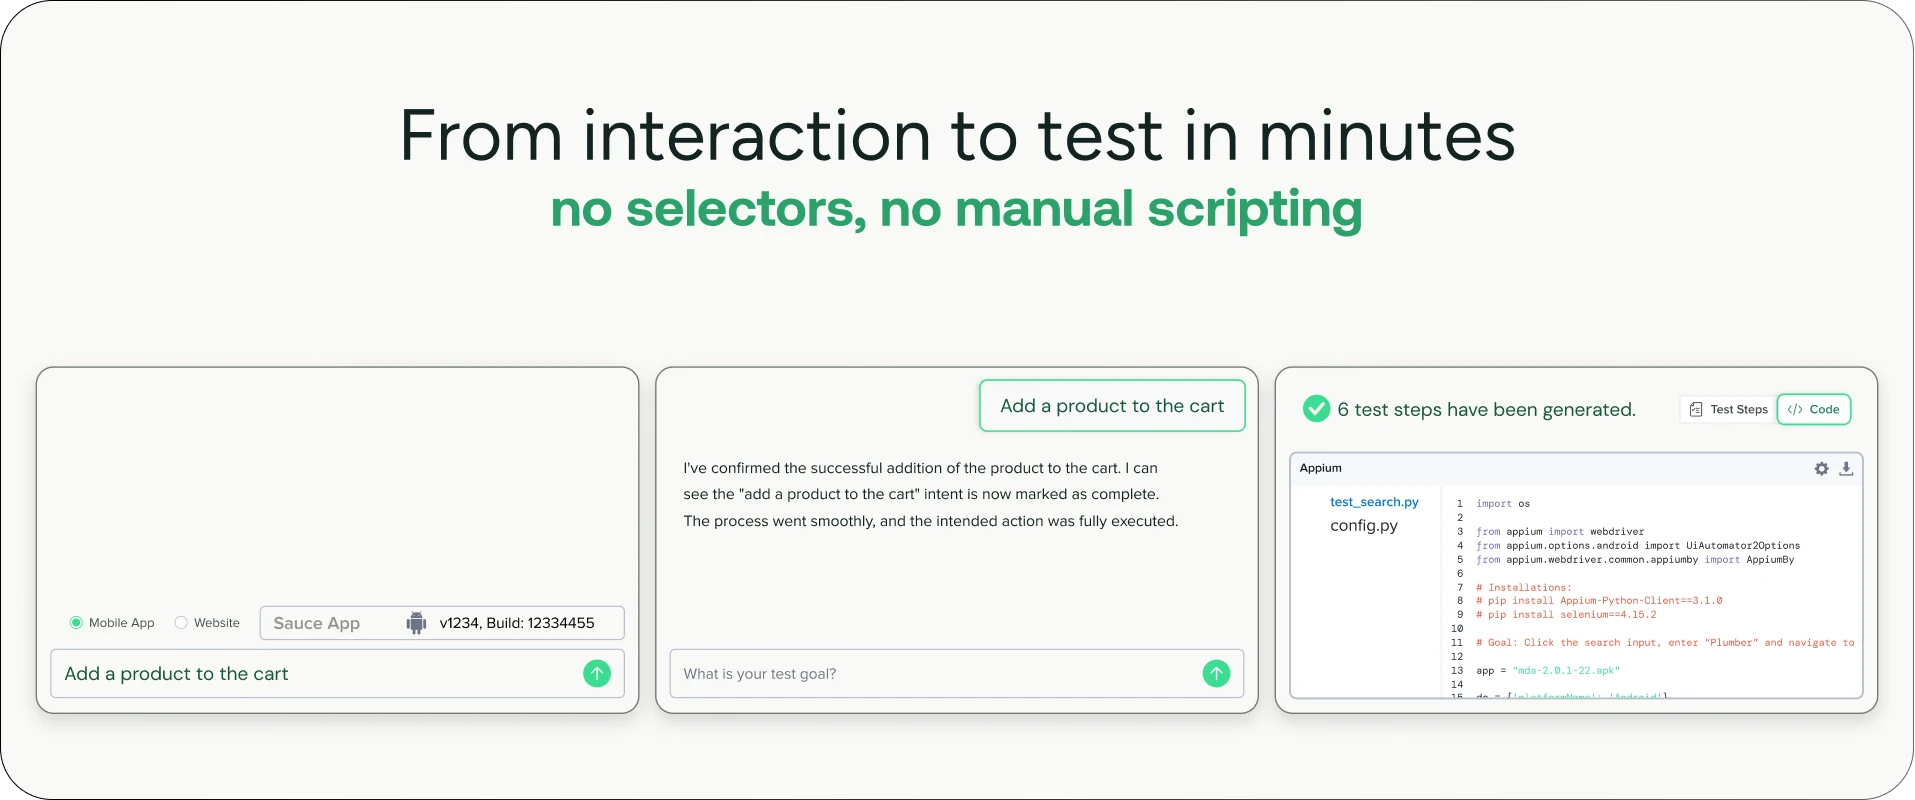Switch to the Code tab
The height and width of the screenshot is (800, 1915).
click(1814, 409)
